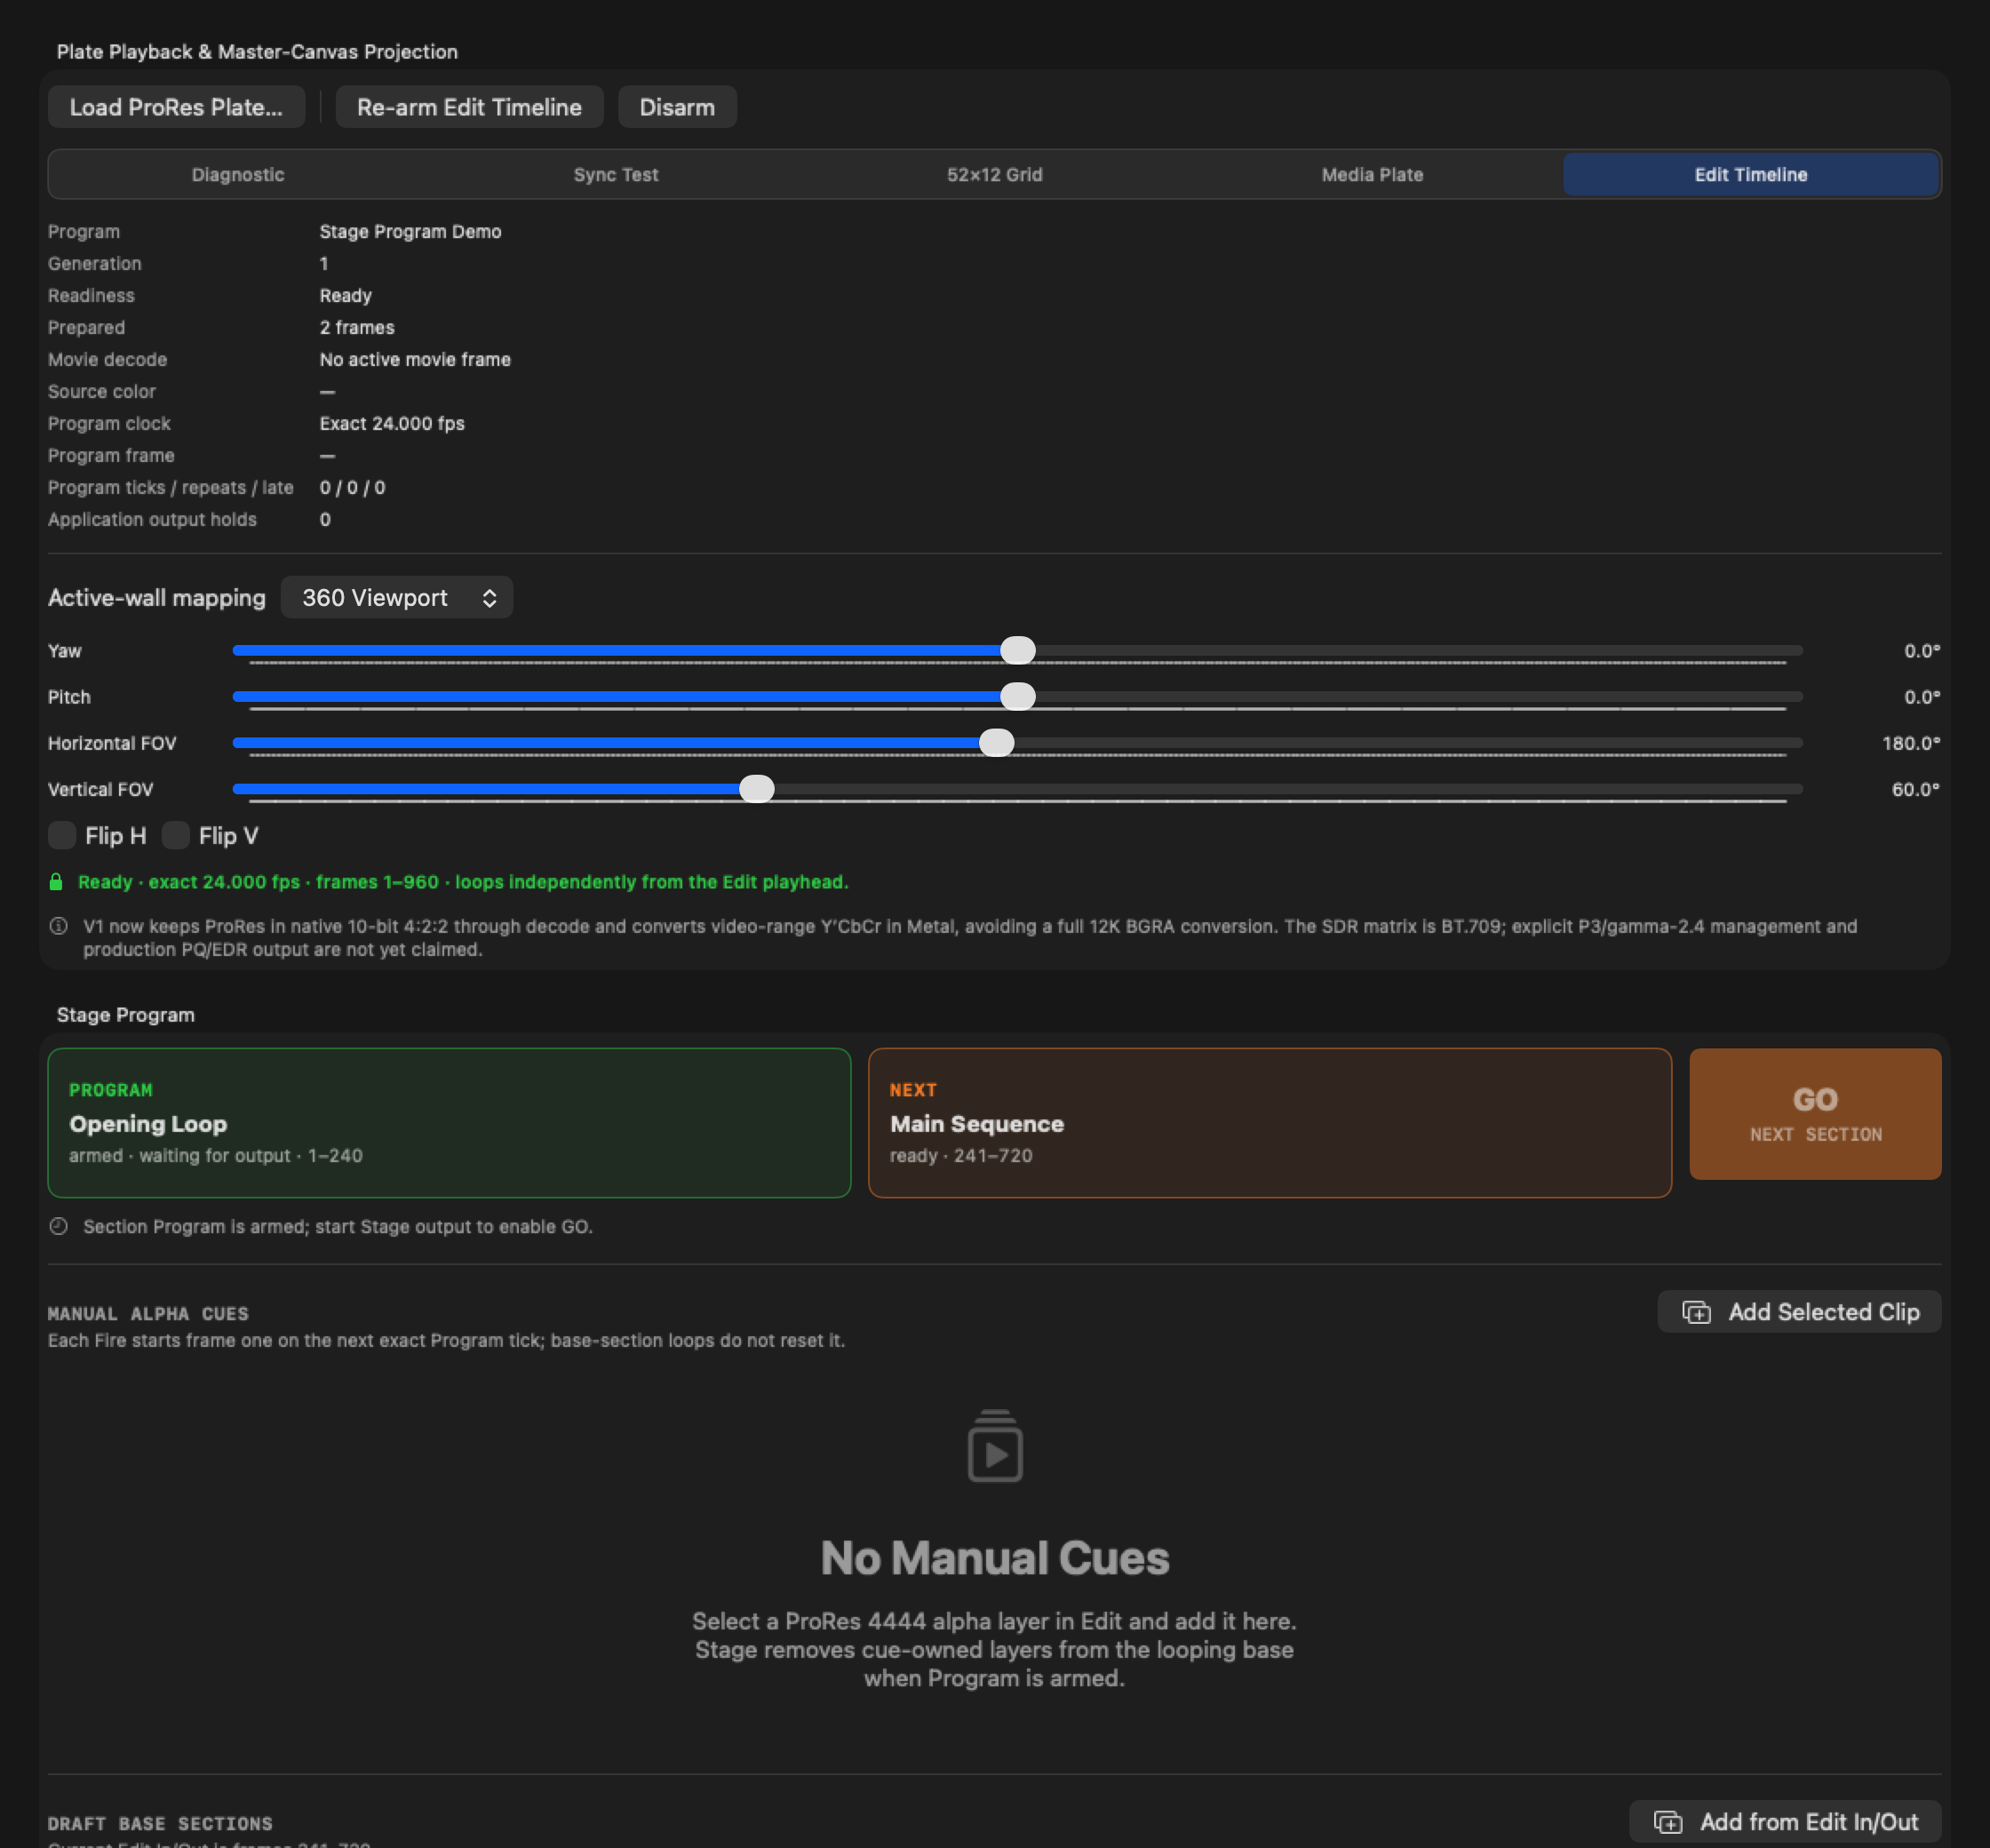Click the '0 / 0 / 0' ticks value

[x=352, y=487]
